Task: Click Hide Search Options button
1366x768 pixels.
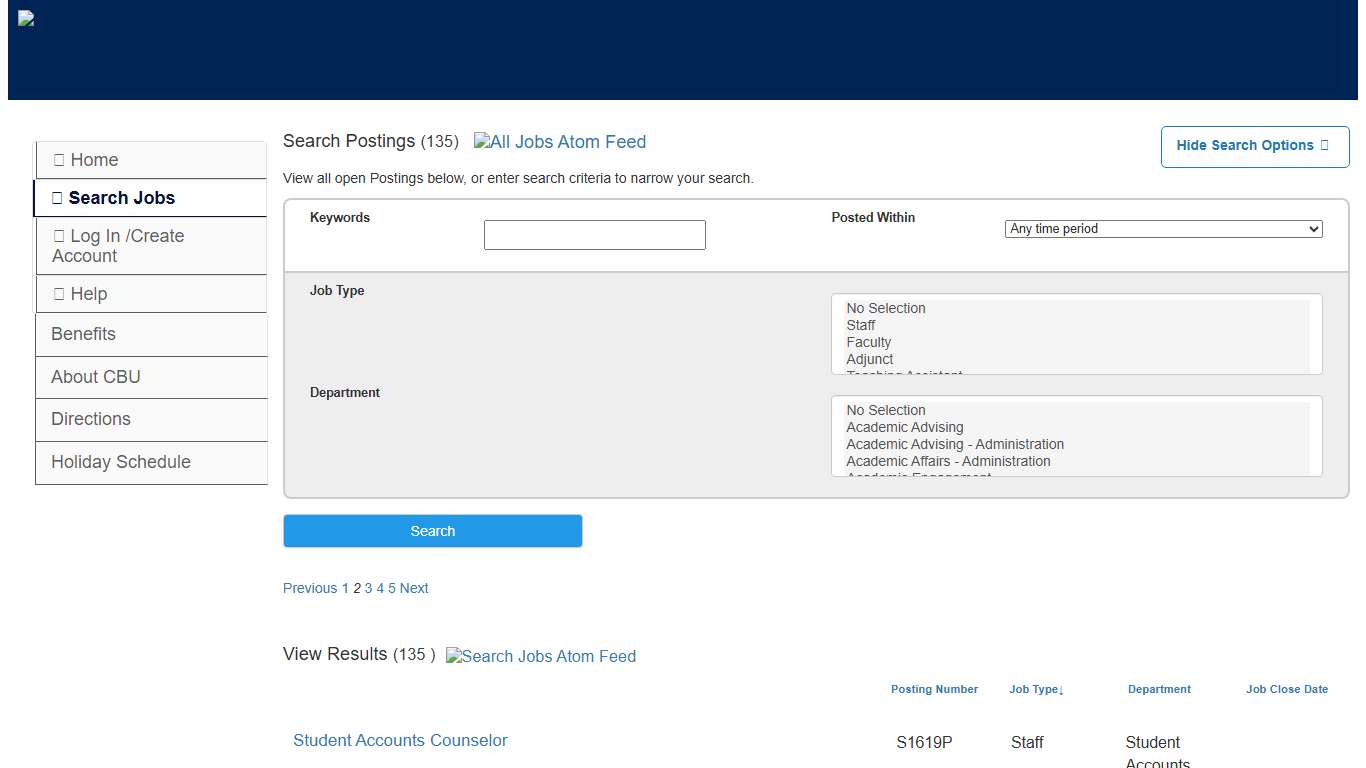Action: pyautogui.click(x=1254, y=146)
